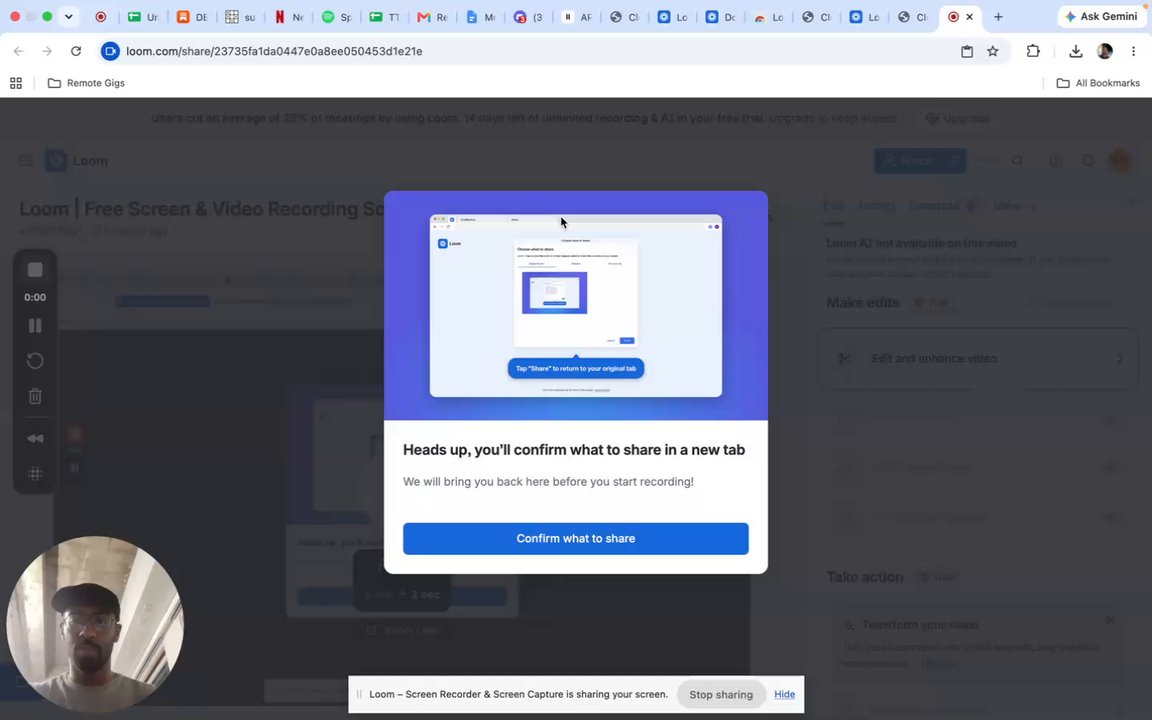
Task: Reload the Loom page
Action: click(76, 51)
